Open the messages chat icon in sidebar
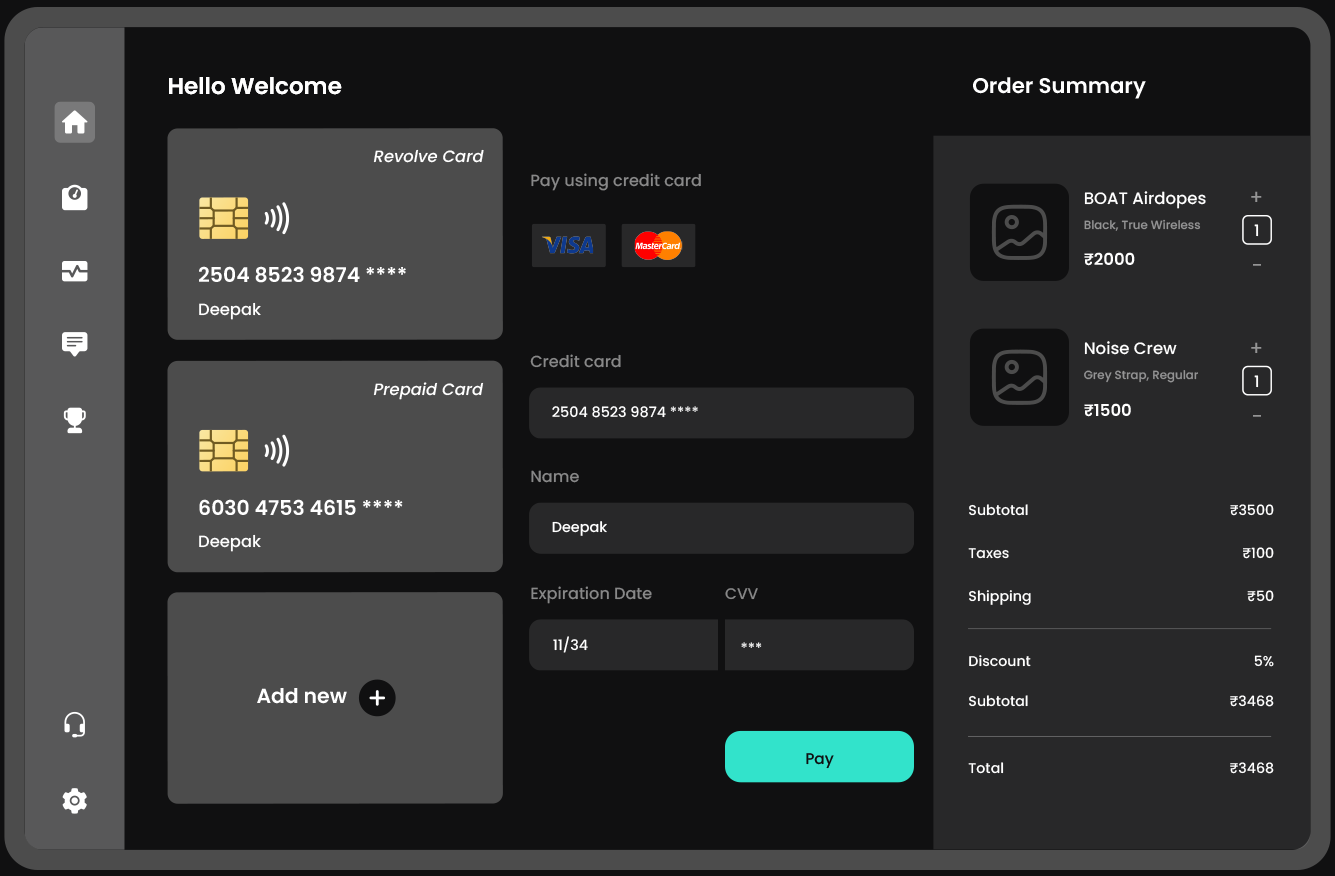Image resolution: width=1335 pixels, height=876 pixels. pyautogui.click(x=75, y=344)
